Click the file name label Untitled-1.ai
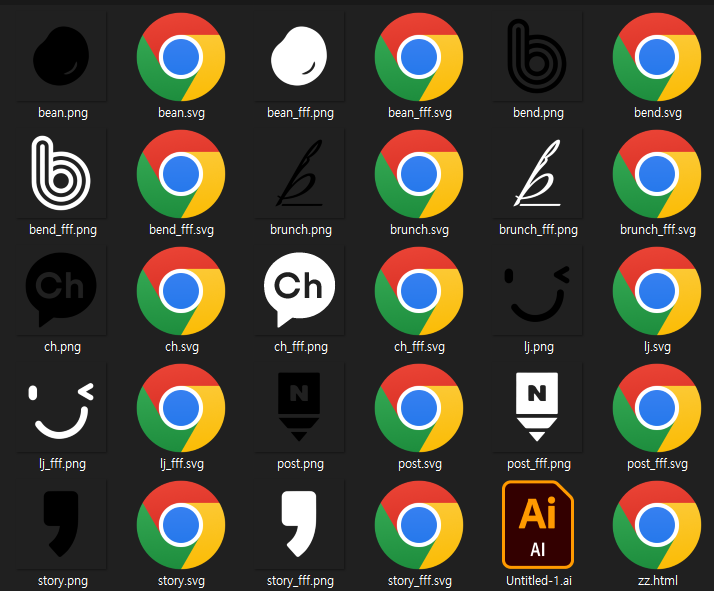The width and height of the screenshot is (714, 591). point(539,581)
